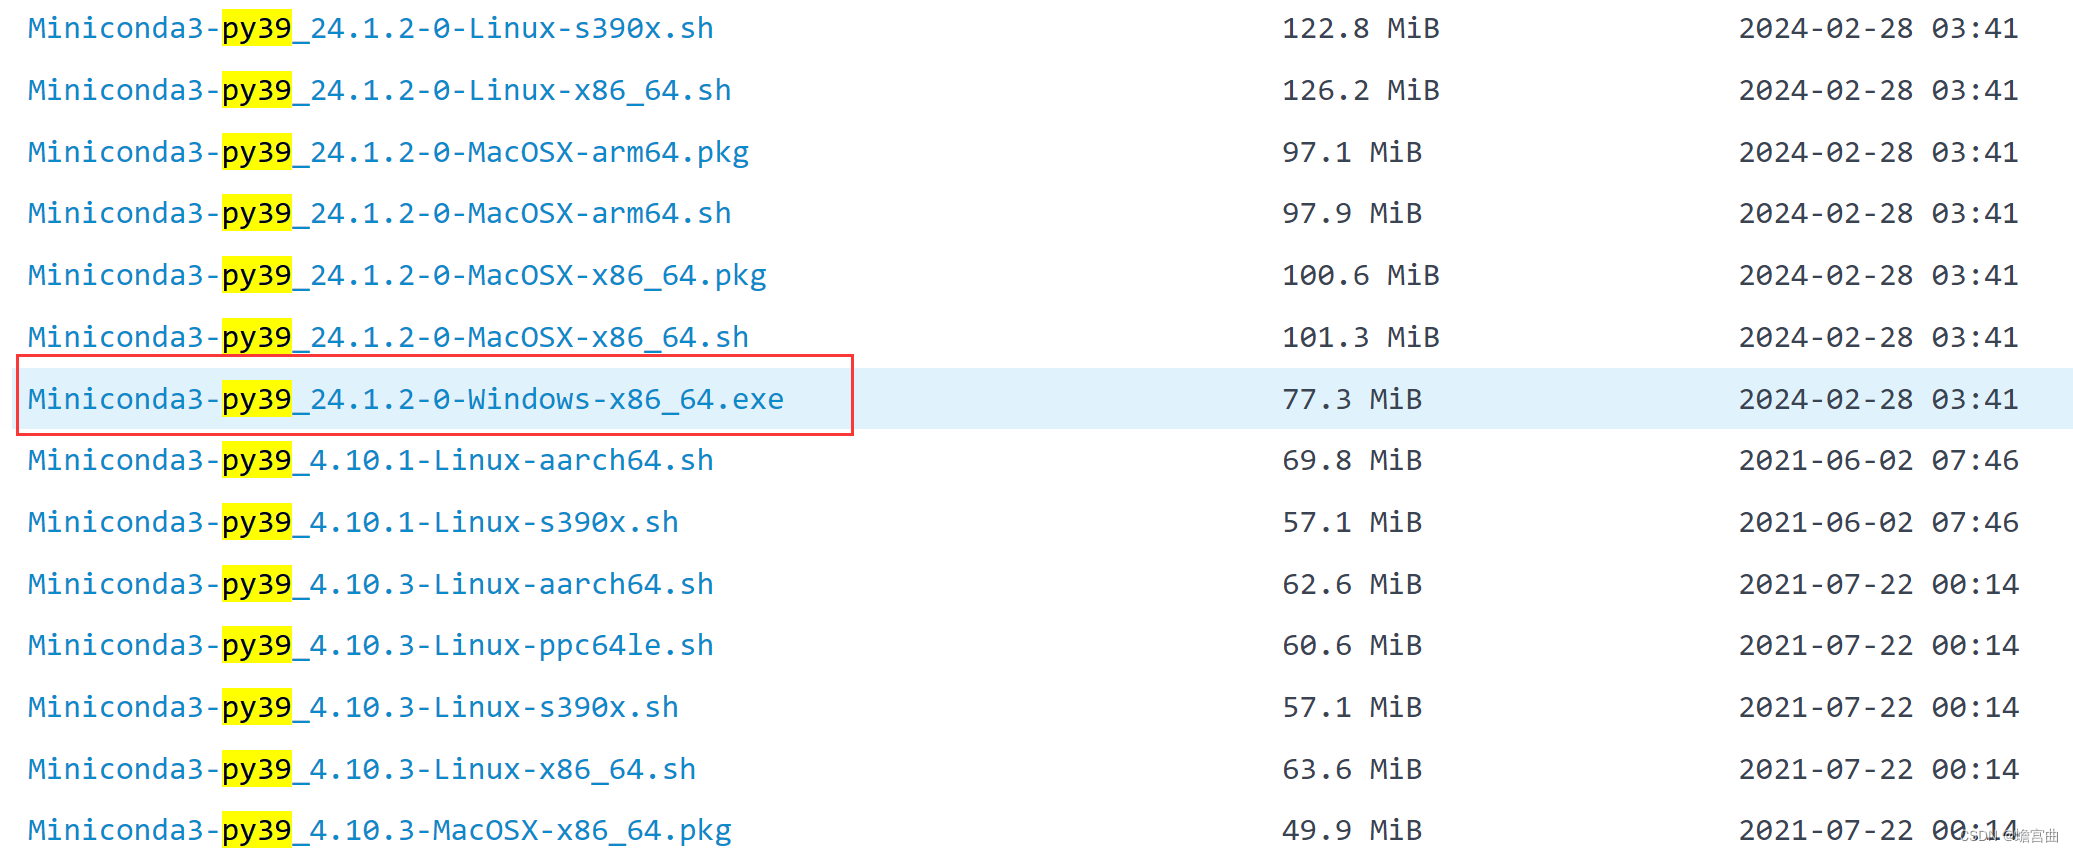This screenshot has width=2073, height=852.
Task: Click the date in the 4.10.1-Linux-s390x.sh row
Action: pyautogui.click(x=1879, y=523)
